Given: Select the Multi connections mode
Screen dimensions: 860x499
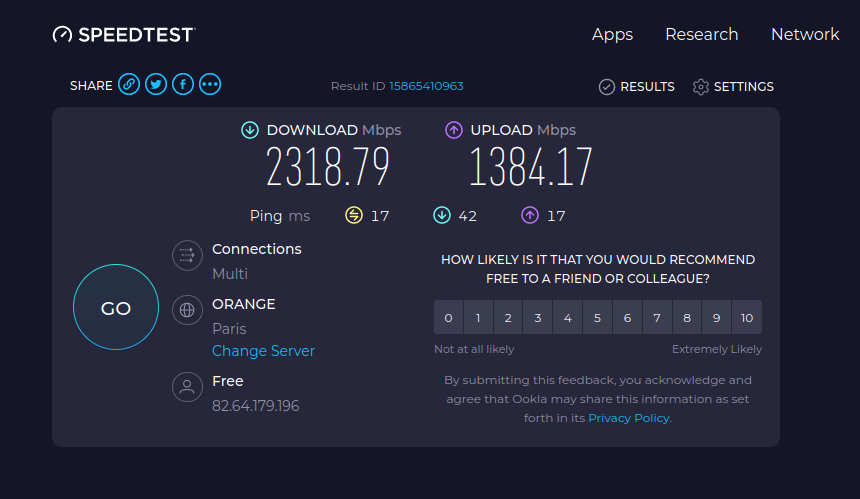Looking at the screenshot, I should pyautogui.click(x=230, y=274).
